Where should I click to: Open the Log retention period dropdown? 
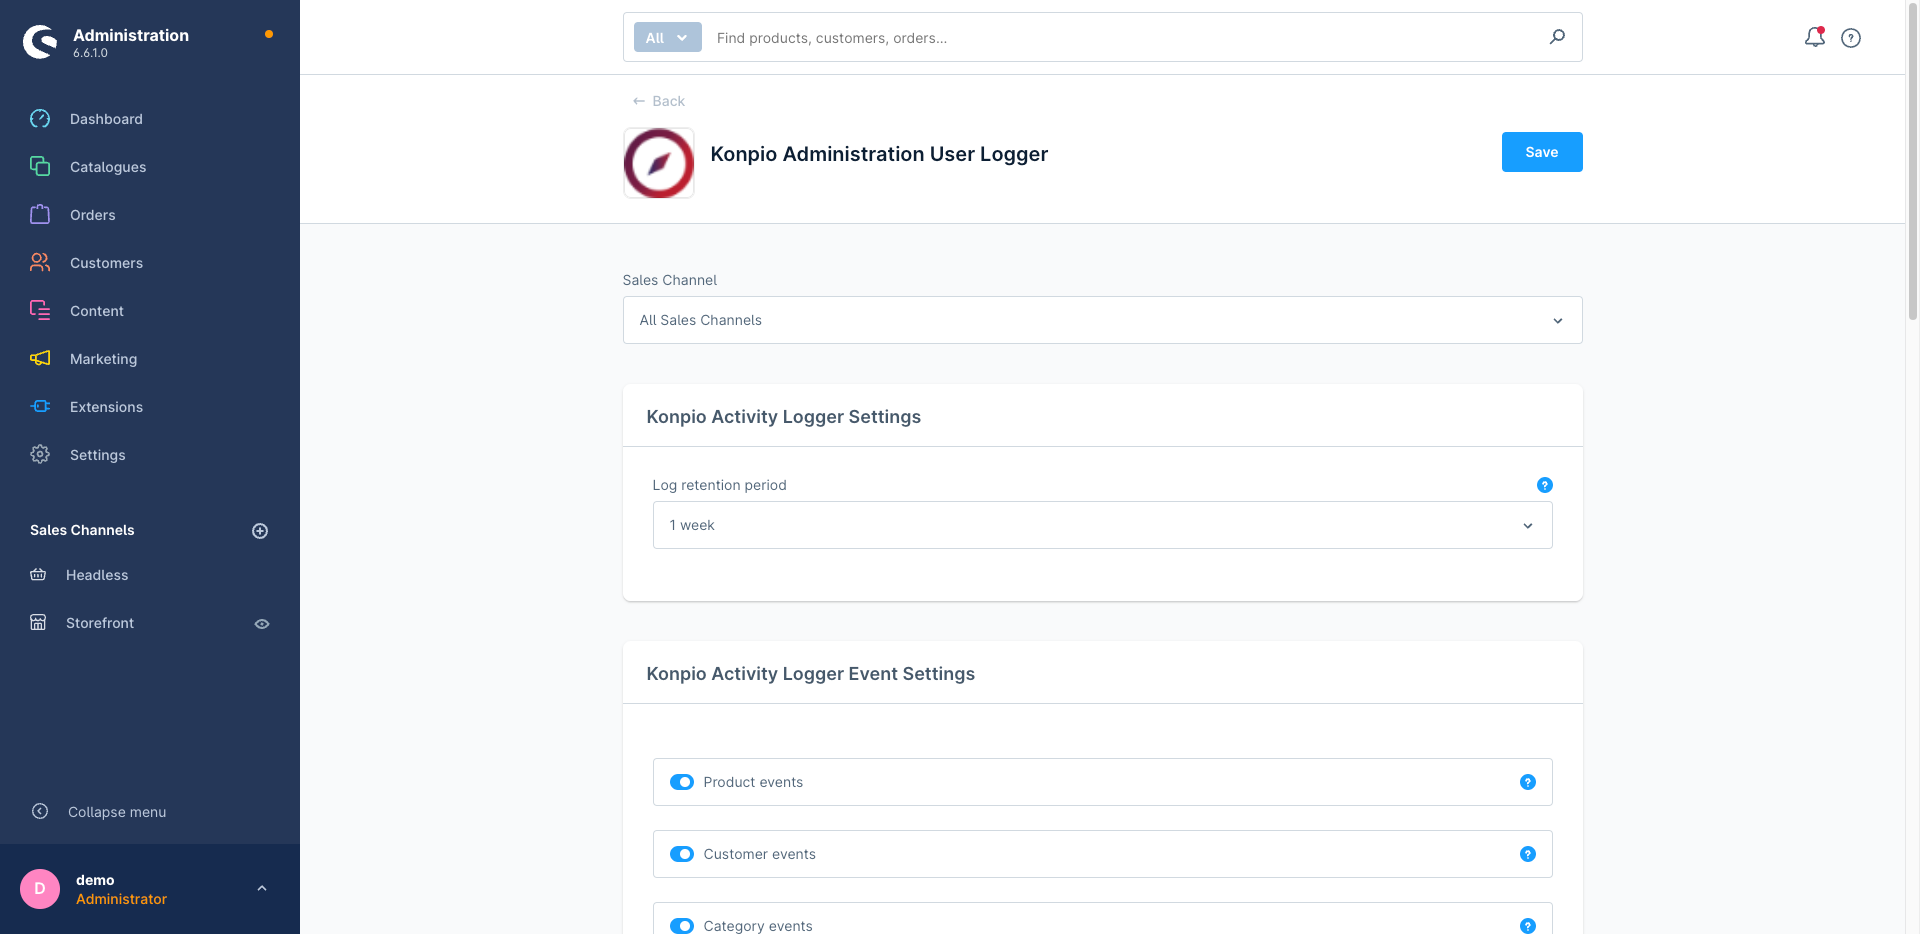pyautogui.click(x=1102, y=525)
